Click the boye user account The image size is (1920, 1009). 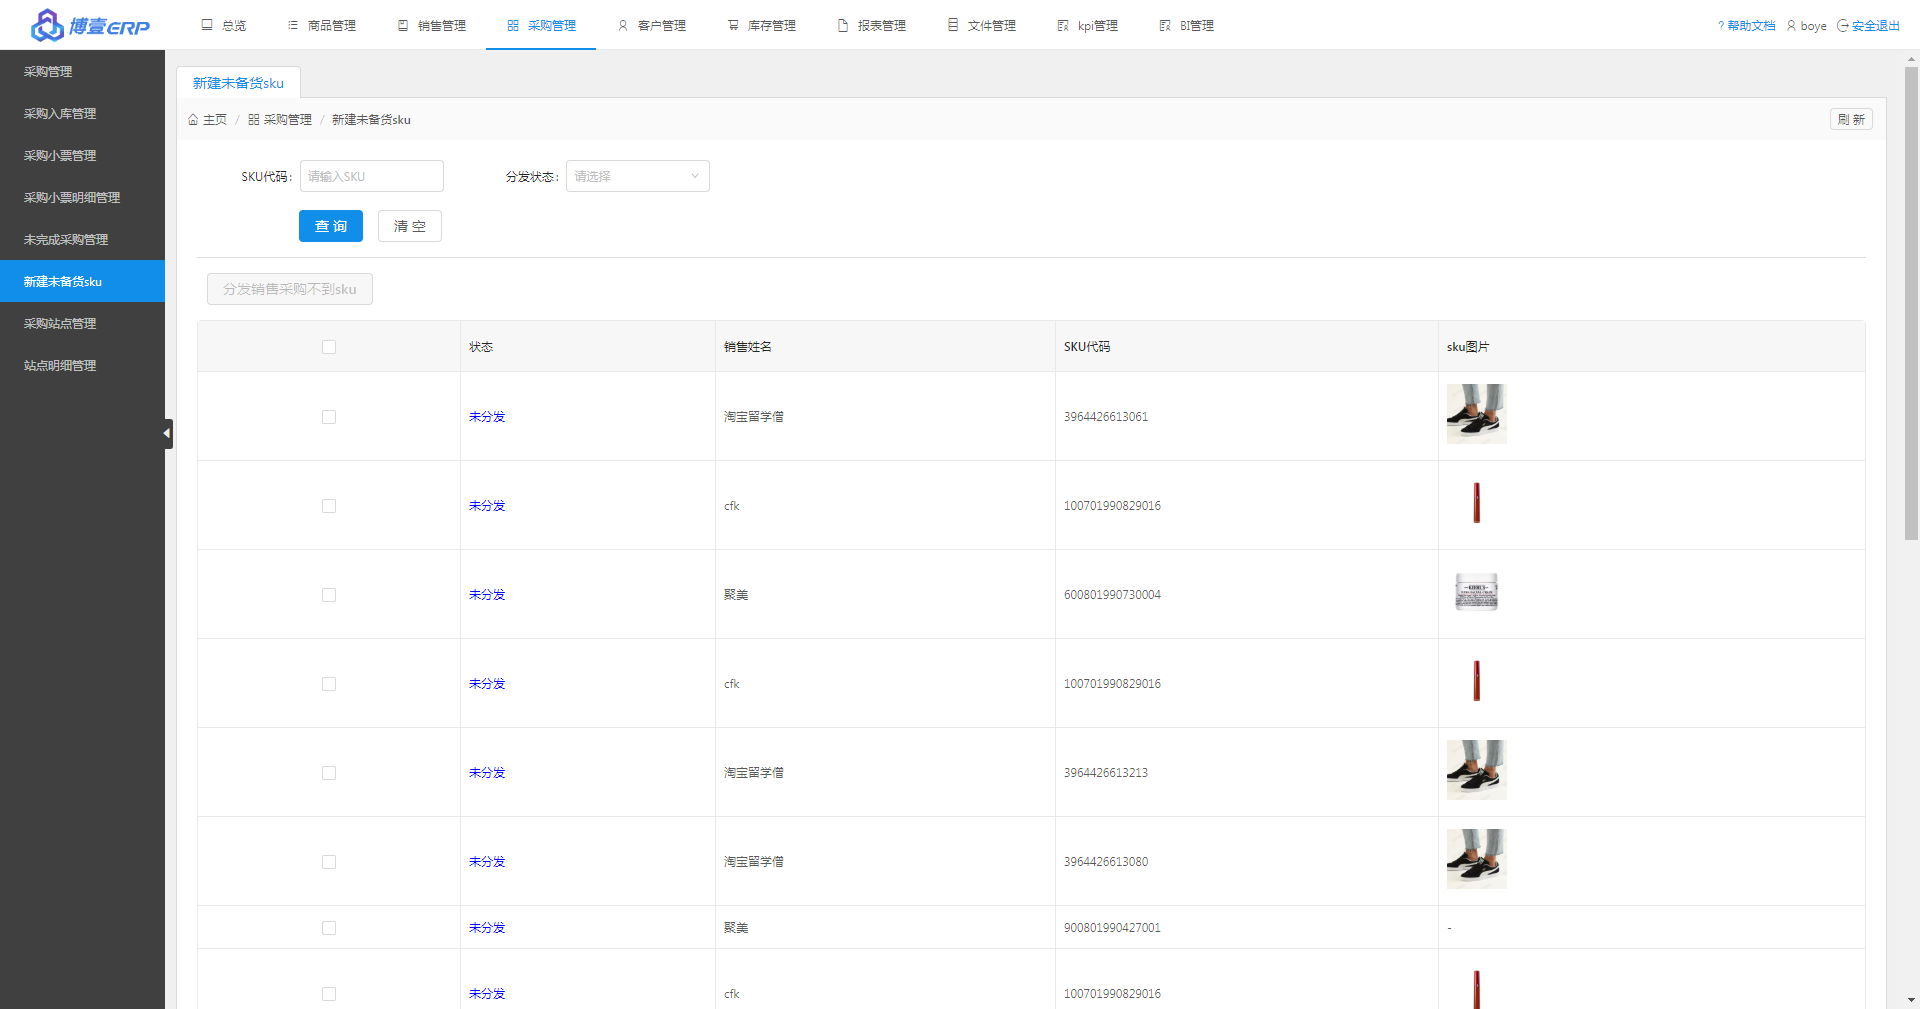(x=1807, y=26)
